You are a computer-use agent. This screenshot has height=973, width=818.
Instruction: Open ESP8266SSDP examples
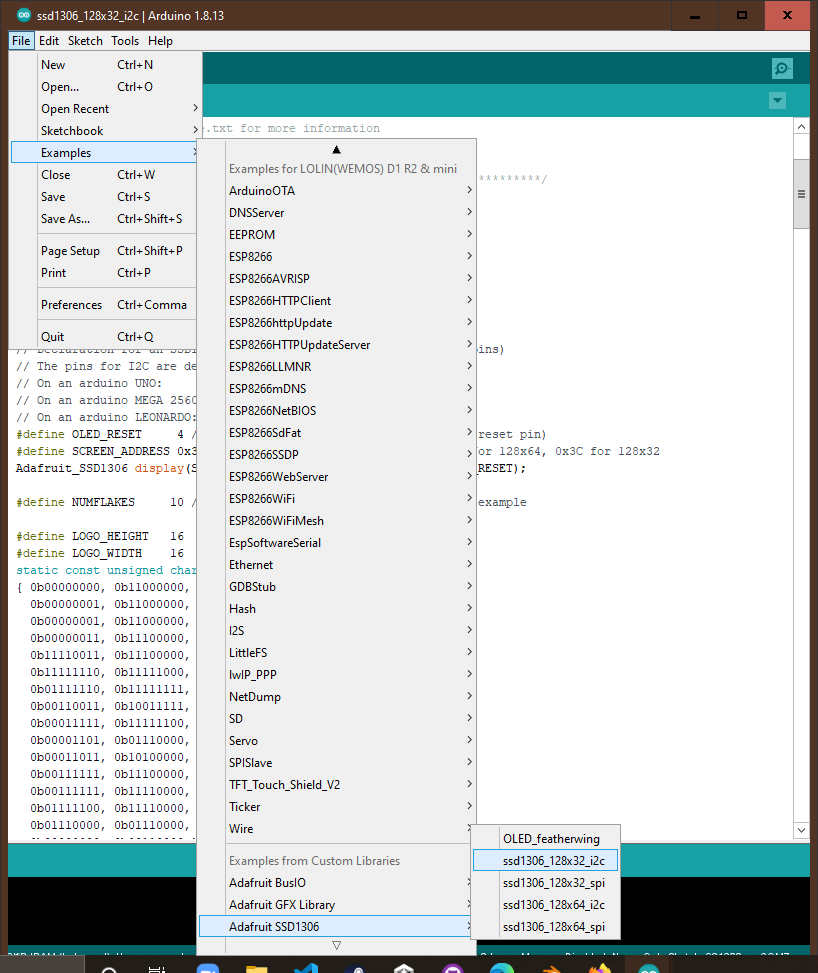337,455
